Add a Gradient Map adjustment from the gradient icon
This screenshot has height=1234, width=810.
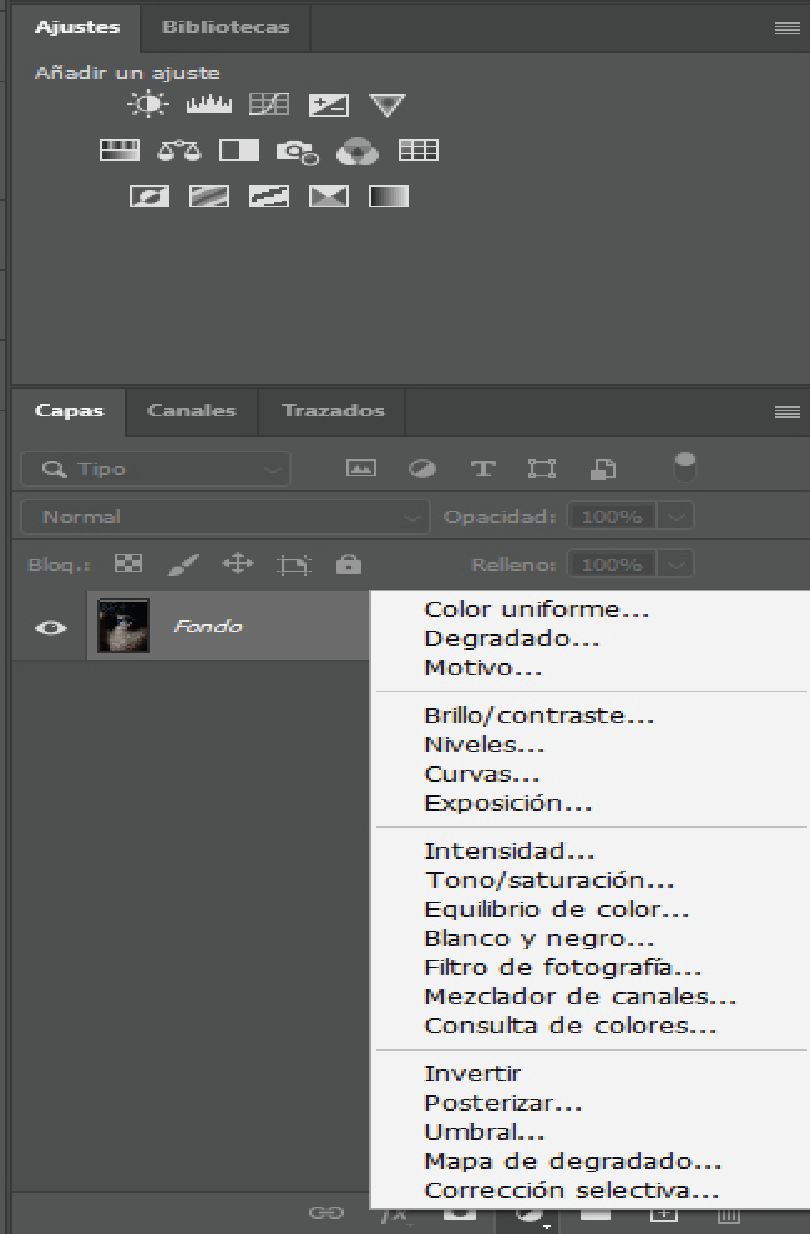389,197
